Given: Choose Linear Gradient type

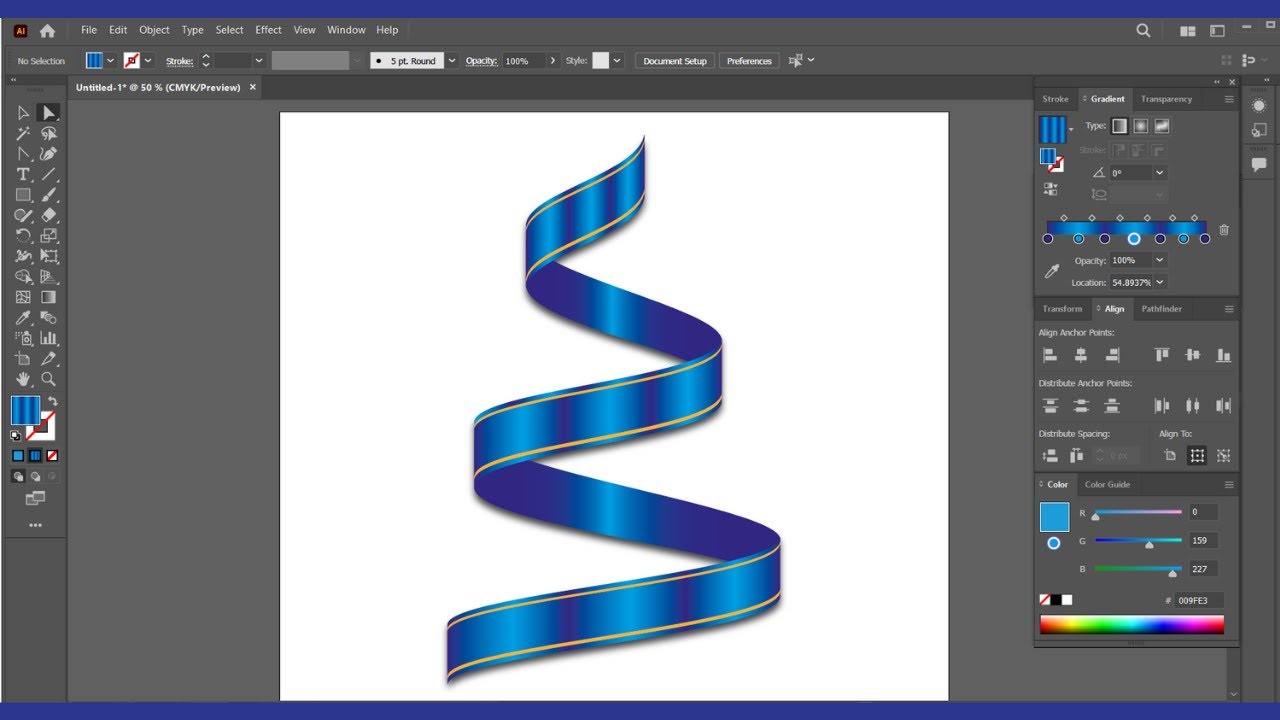Looking at the screenshot, I should (x=1119, y=126).
